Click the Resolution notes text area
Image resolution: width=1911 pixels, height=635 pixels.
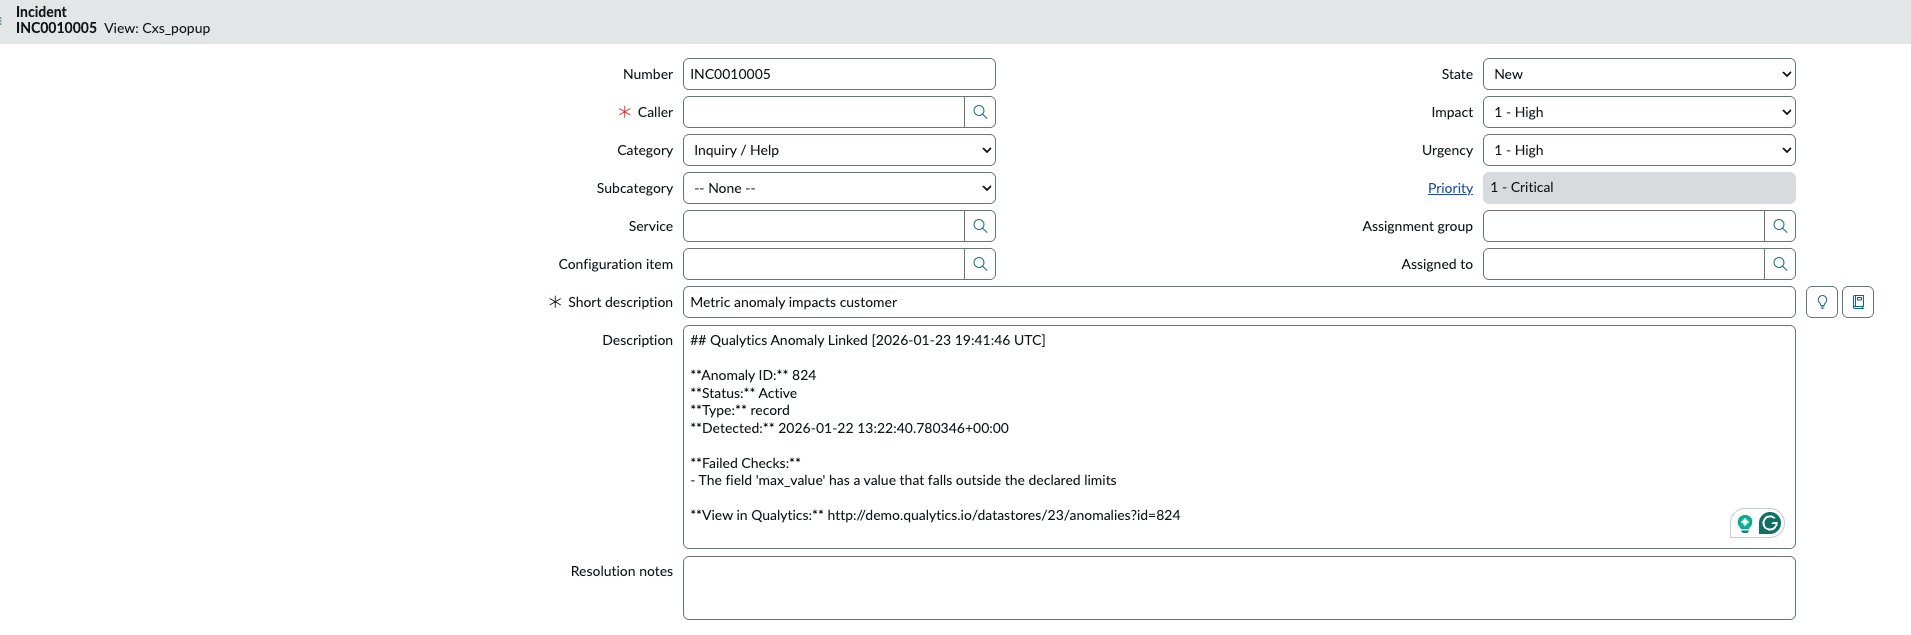pos(1239,588)
